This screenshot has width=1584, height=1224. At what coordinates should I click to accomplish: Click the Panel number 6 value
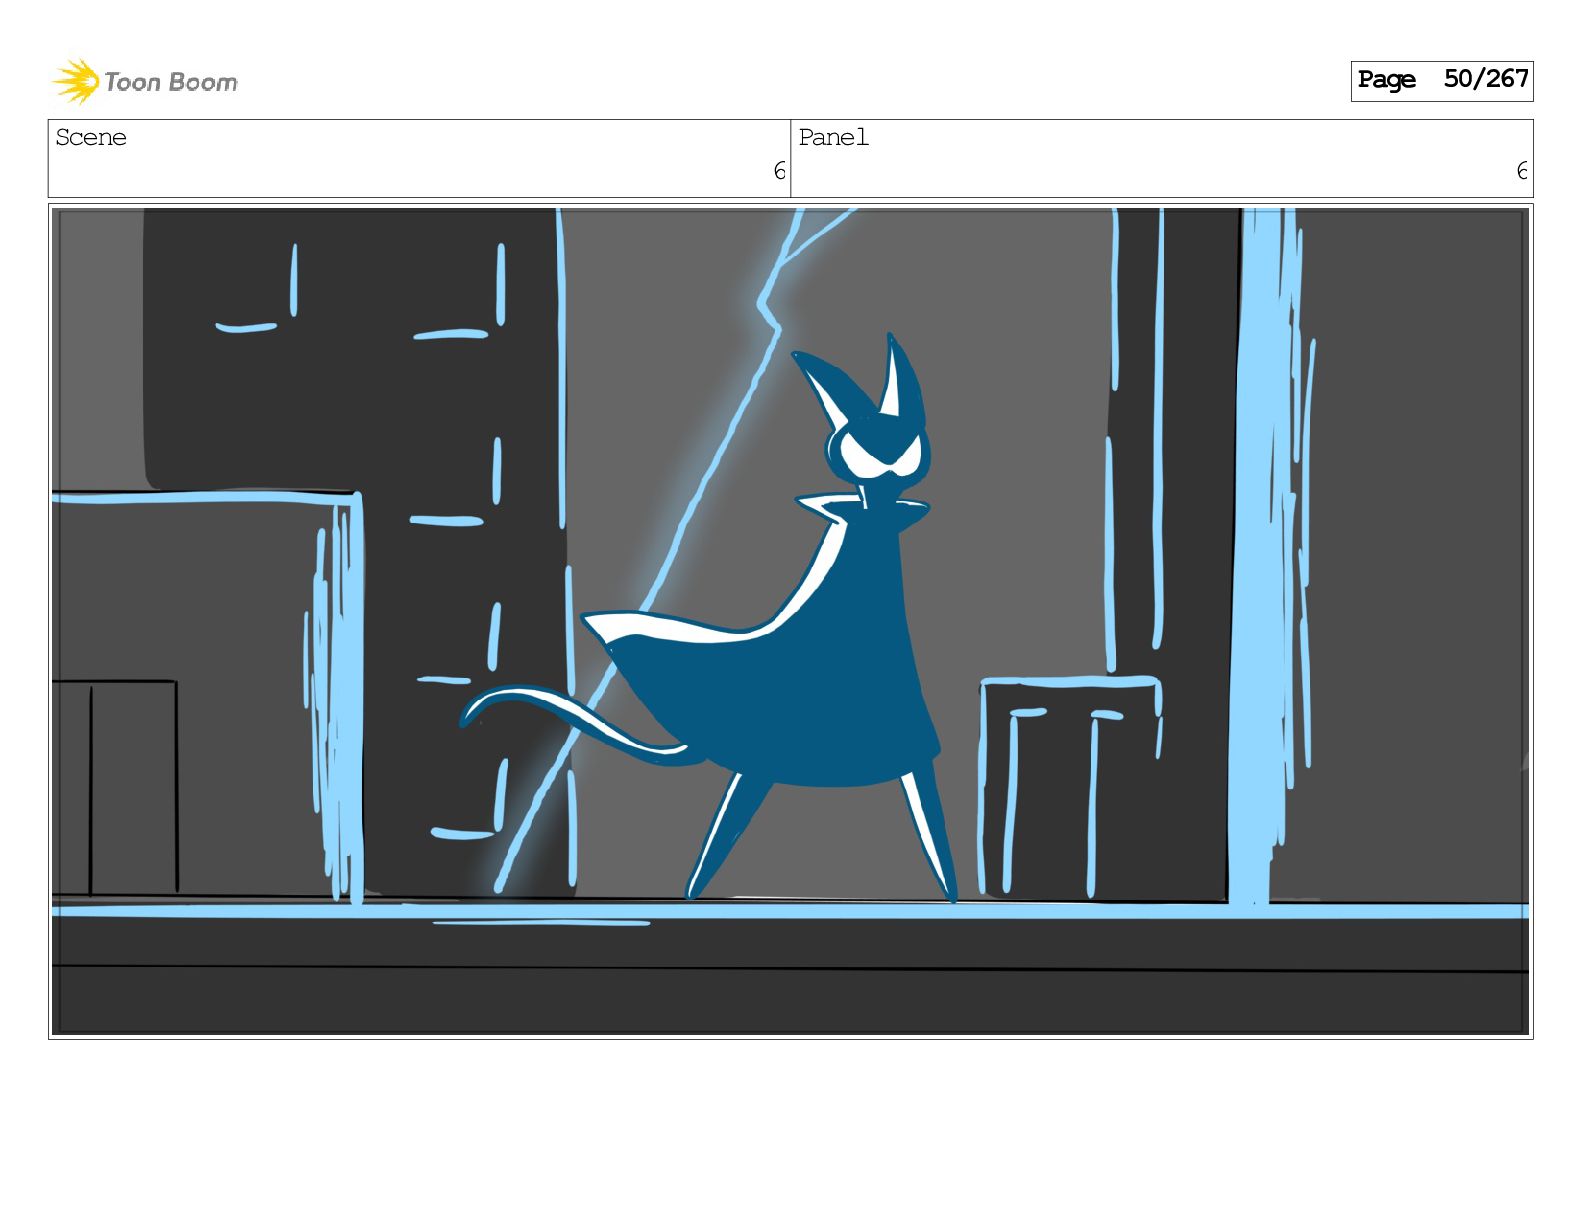tap(1522, 171)
